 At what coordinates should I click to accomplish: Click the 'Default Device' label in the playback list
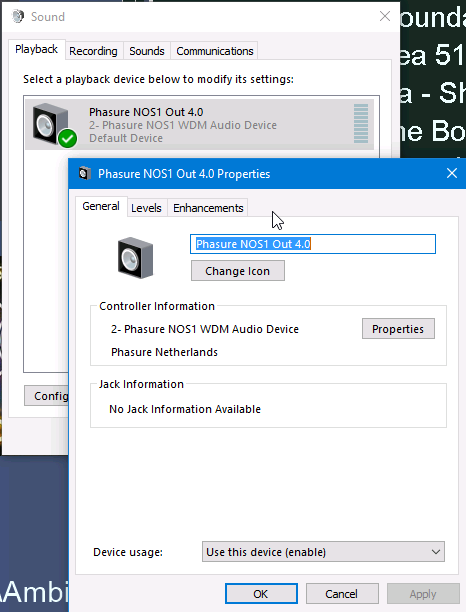click(126, 138)
